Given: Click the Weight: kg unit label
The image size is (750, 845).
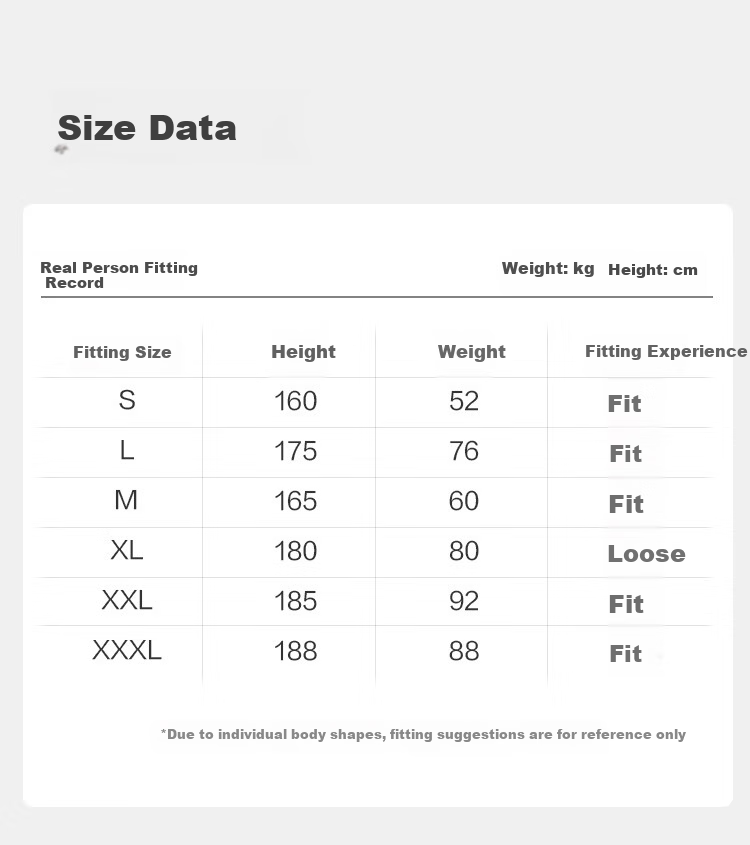Looking at the screenshot, I should 548,268.
